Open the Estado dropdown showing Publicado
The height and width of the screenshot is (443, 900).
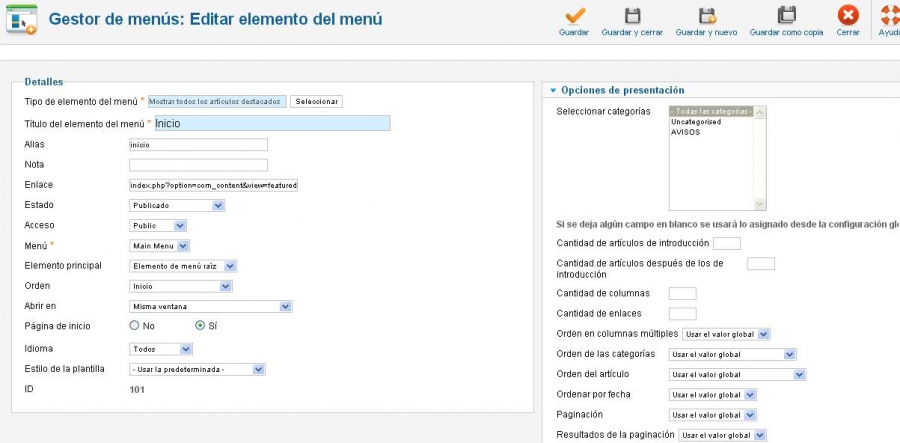[x=177, y=205]
